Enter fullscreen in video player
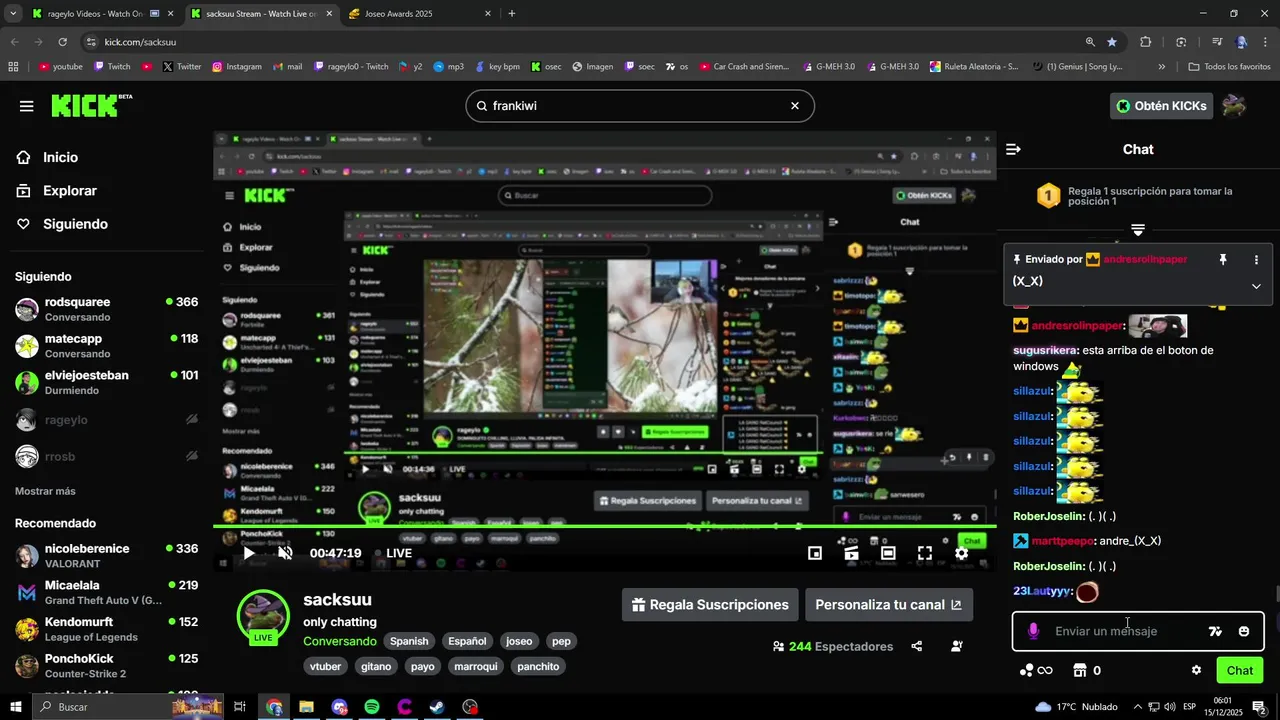This screenshot has width=1280, height=720. pos(925,553)
